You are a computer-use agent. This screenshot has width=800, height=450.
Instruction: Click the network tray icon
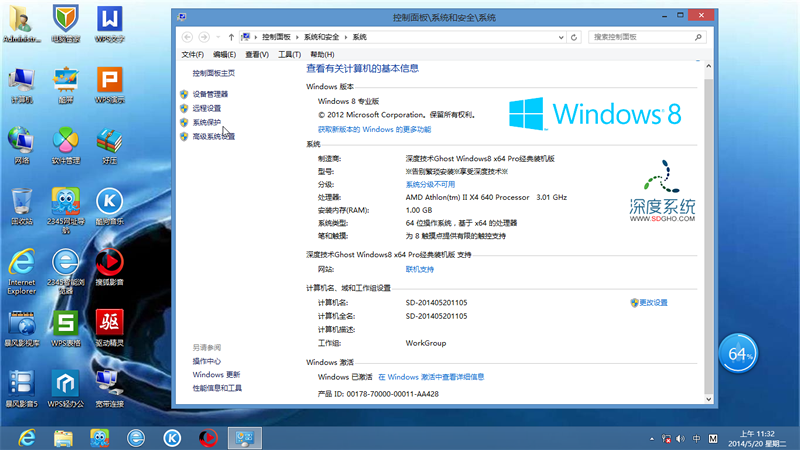666,439
